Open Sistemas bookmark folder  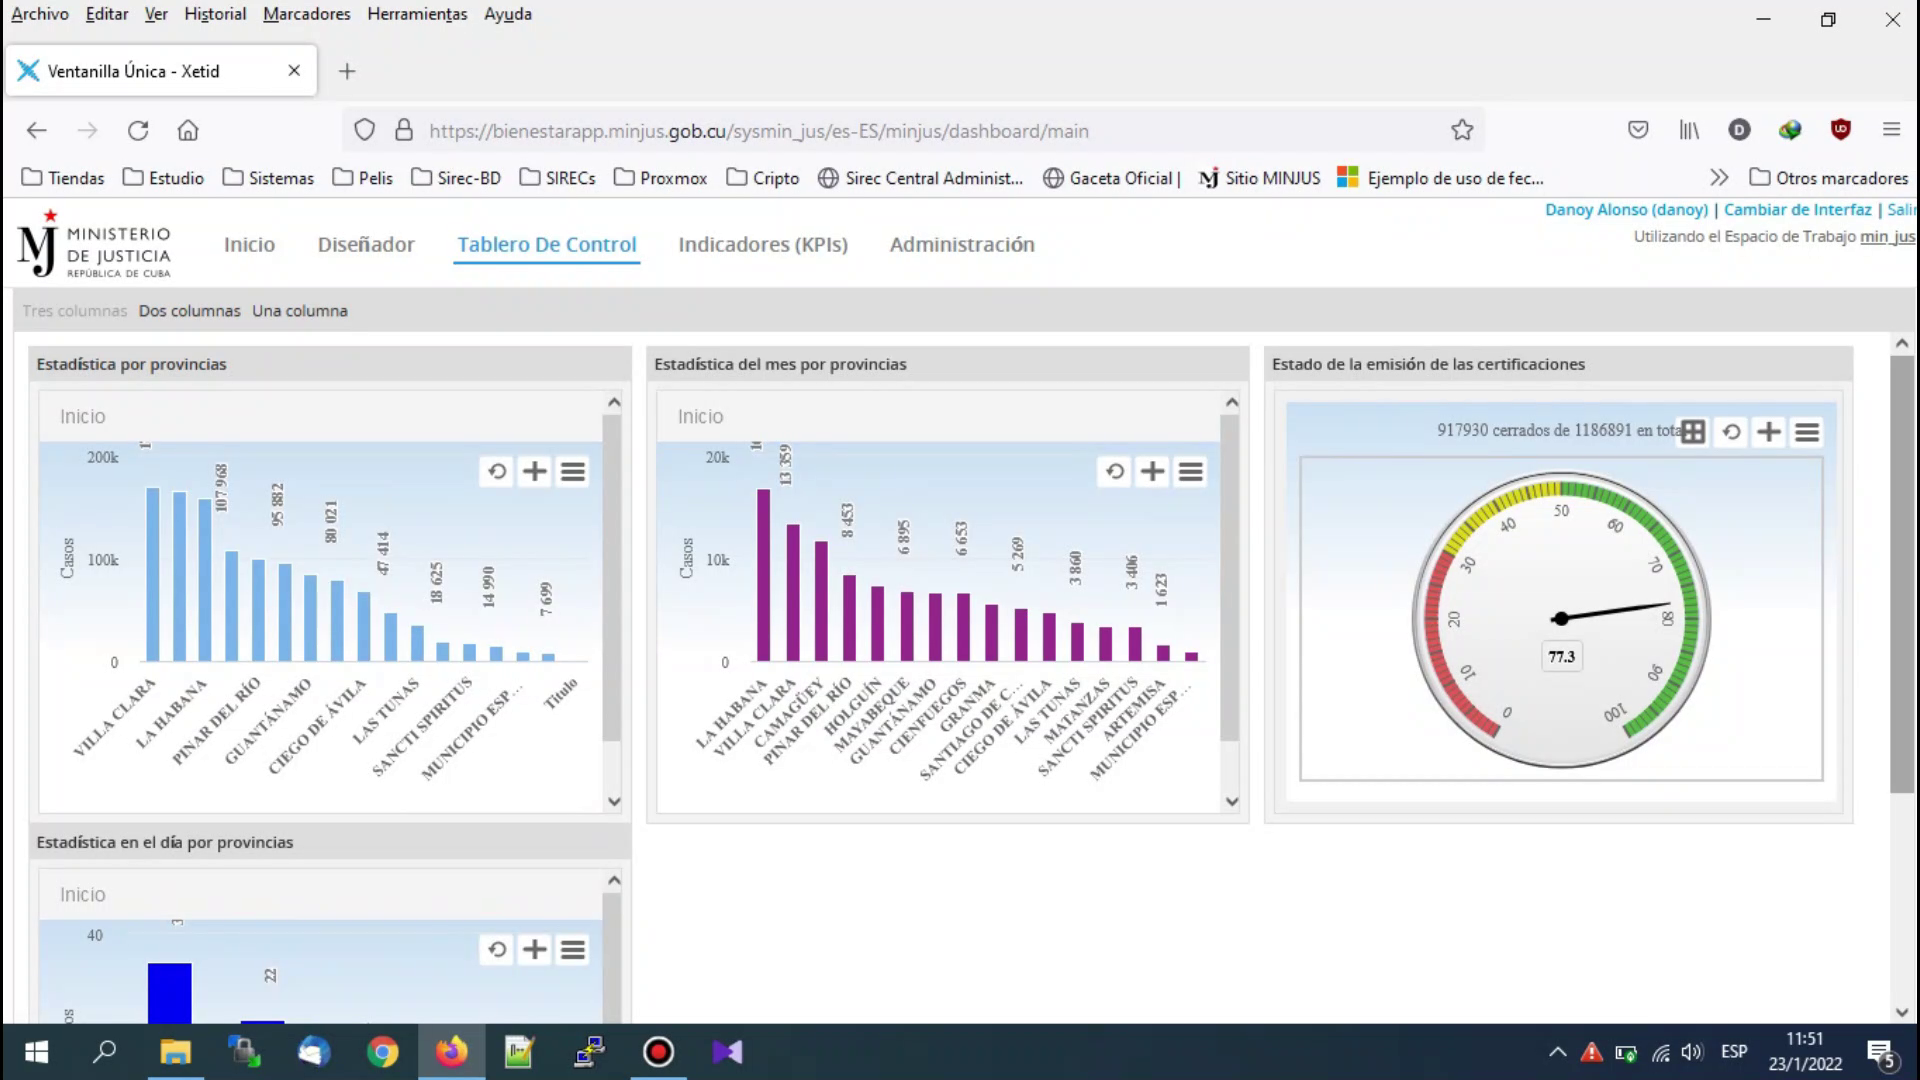coord(268,178)
